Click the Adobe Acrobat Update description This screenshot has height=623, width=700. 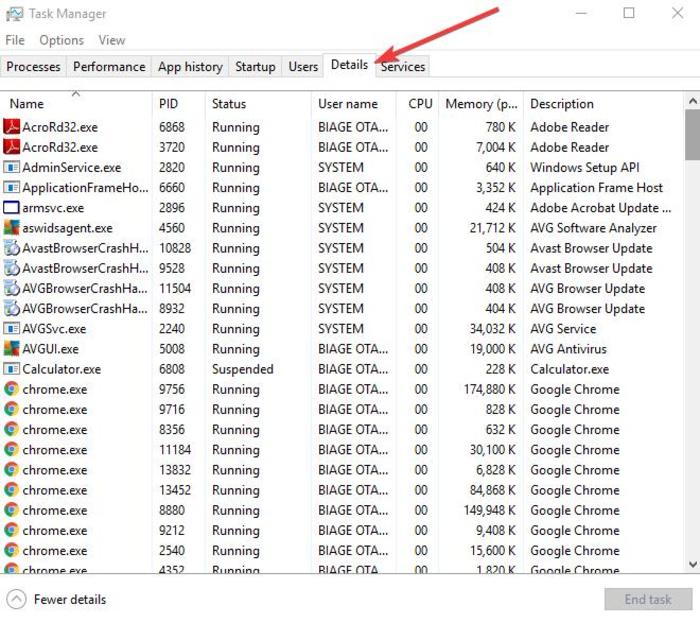click(600, 208)
